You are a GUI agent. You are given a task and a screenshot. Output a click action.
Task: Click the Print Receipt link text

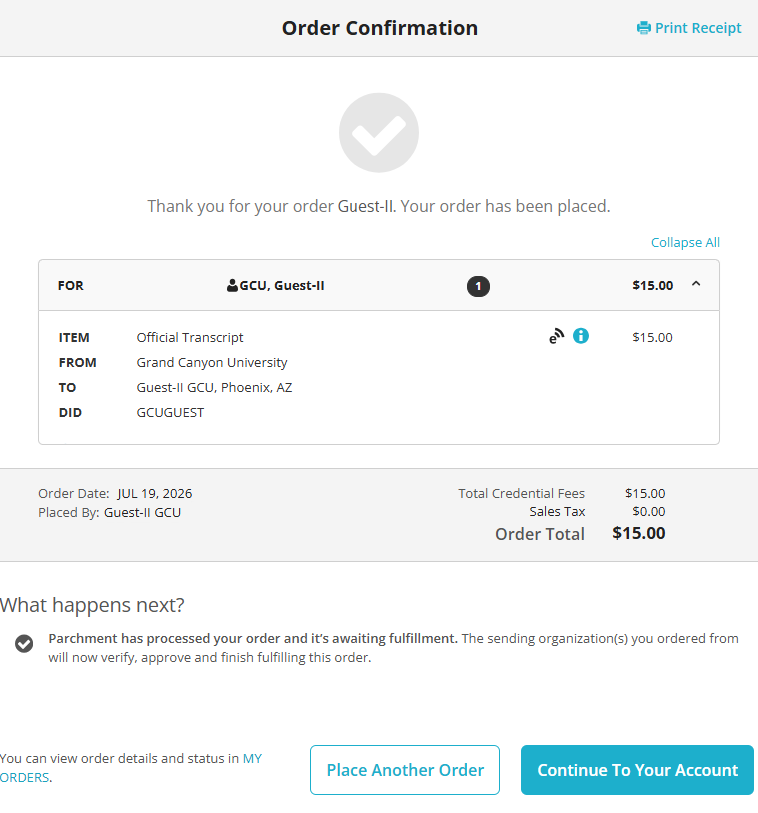click(x=698, y=28)
